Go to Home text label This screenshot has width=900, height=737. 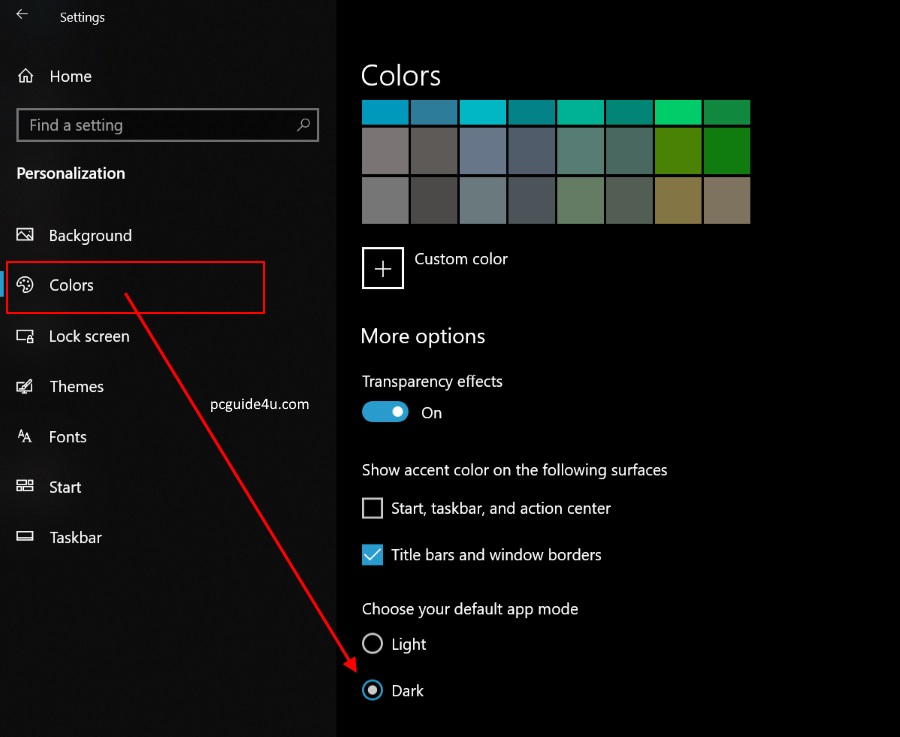click(70, 76)
